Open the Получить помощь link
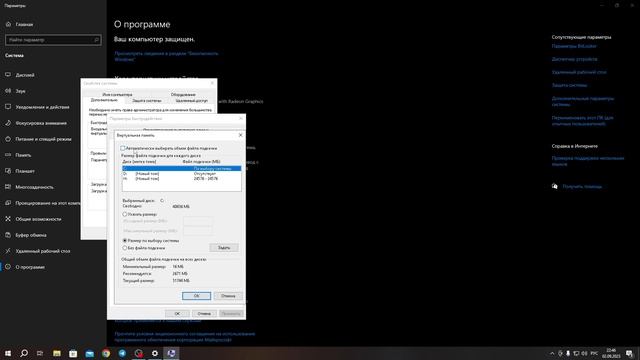 click(582, 187)
